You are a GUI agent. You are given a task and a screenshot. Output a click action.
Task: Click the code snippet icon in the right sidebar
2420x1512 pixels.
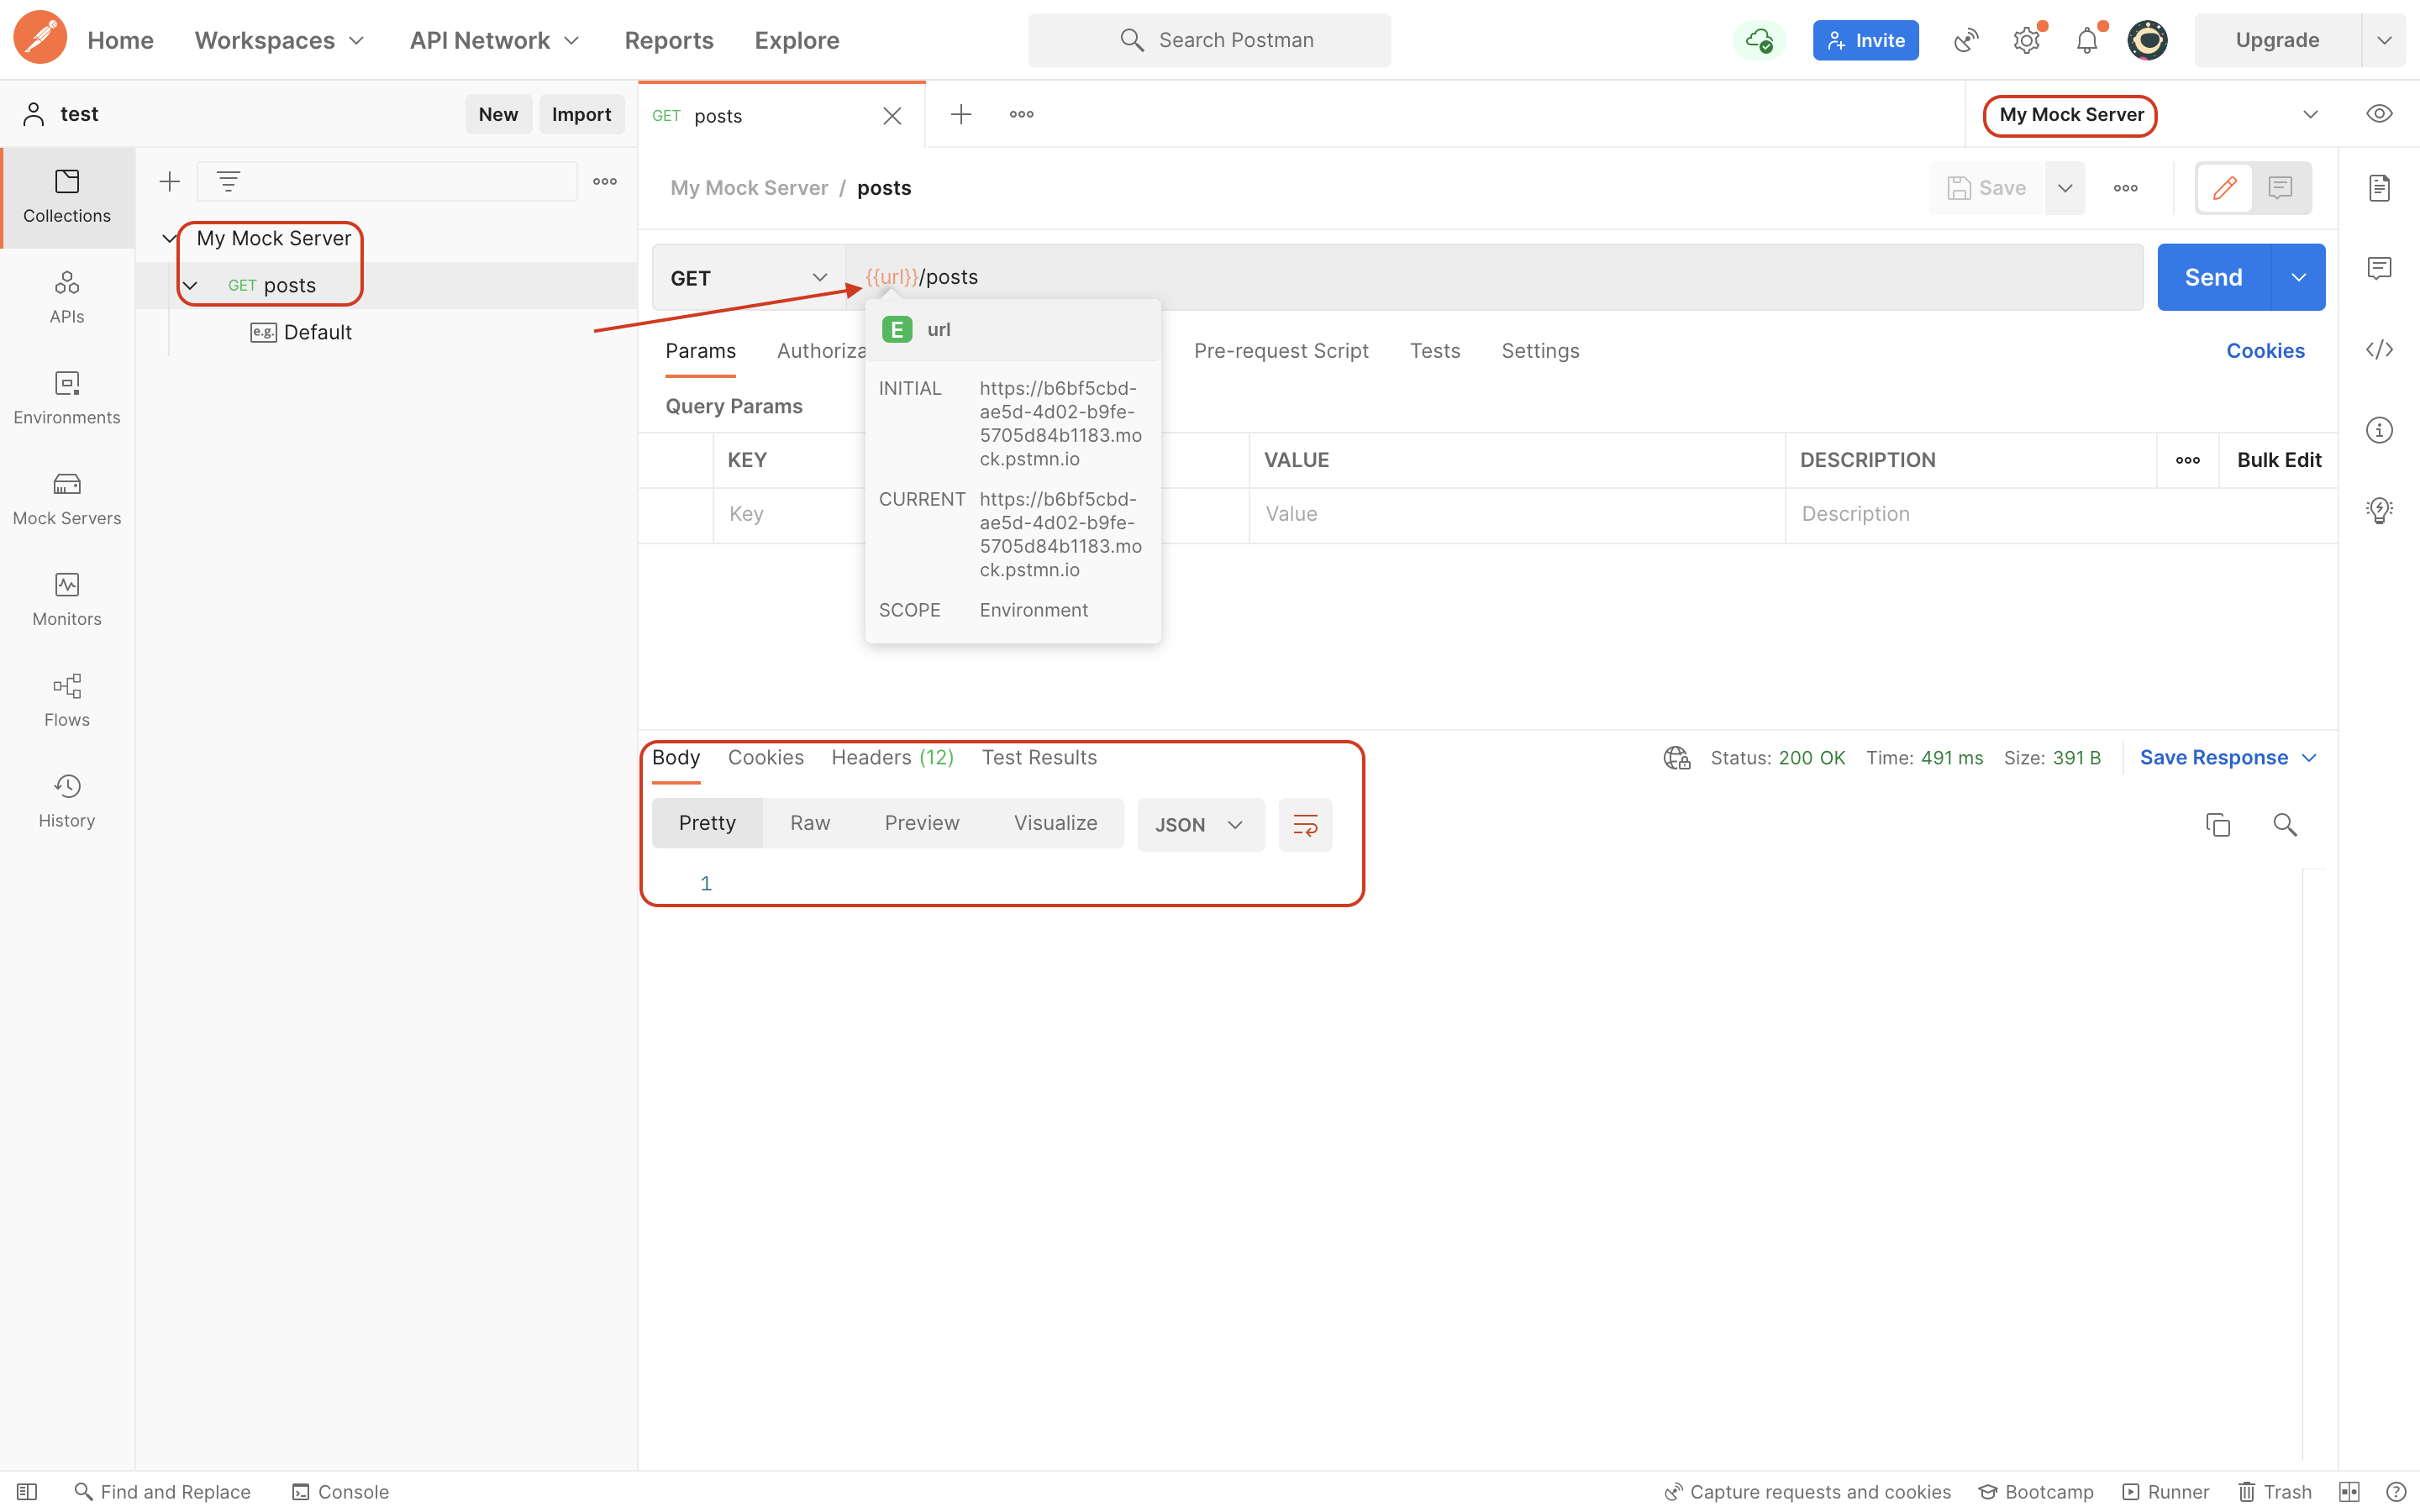click(2379, 349)
